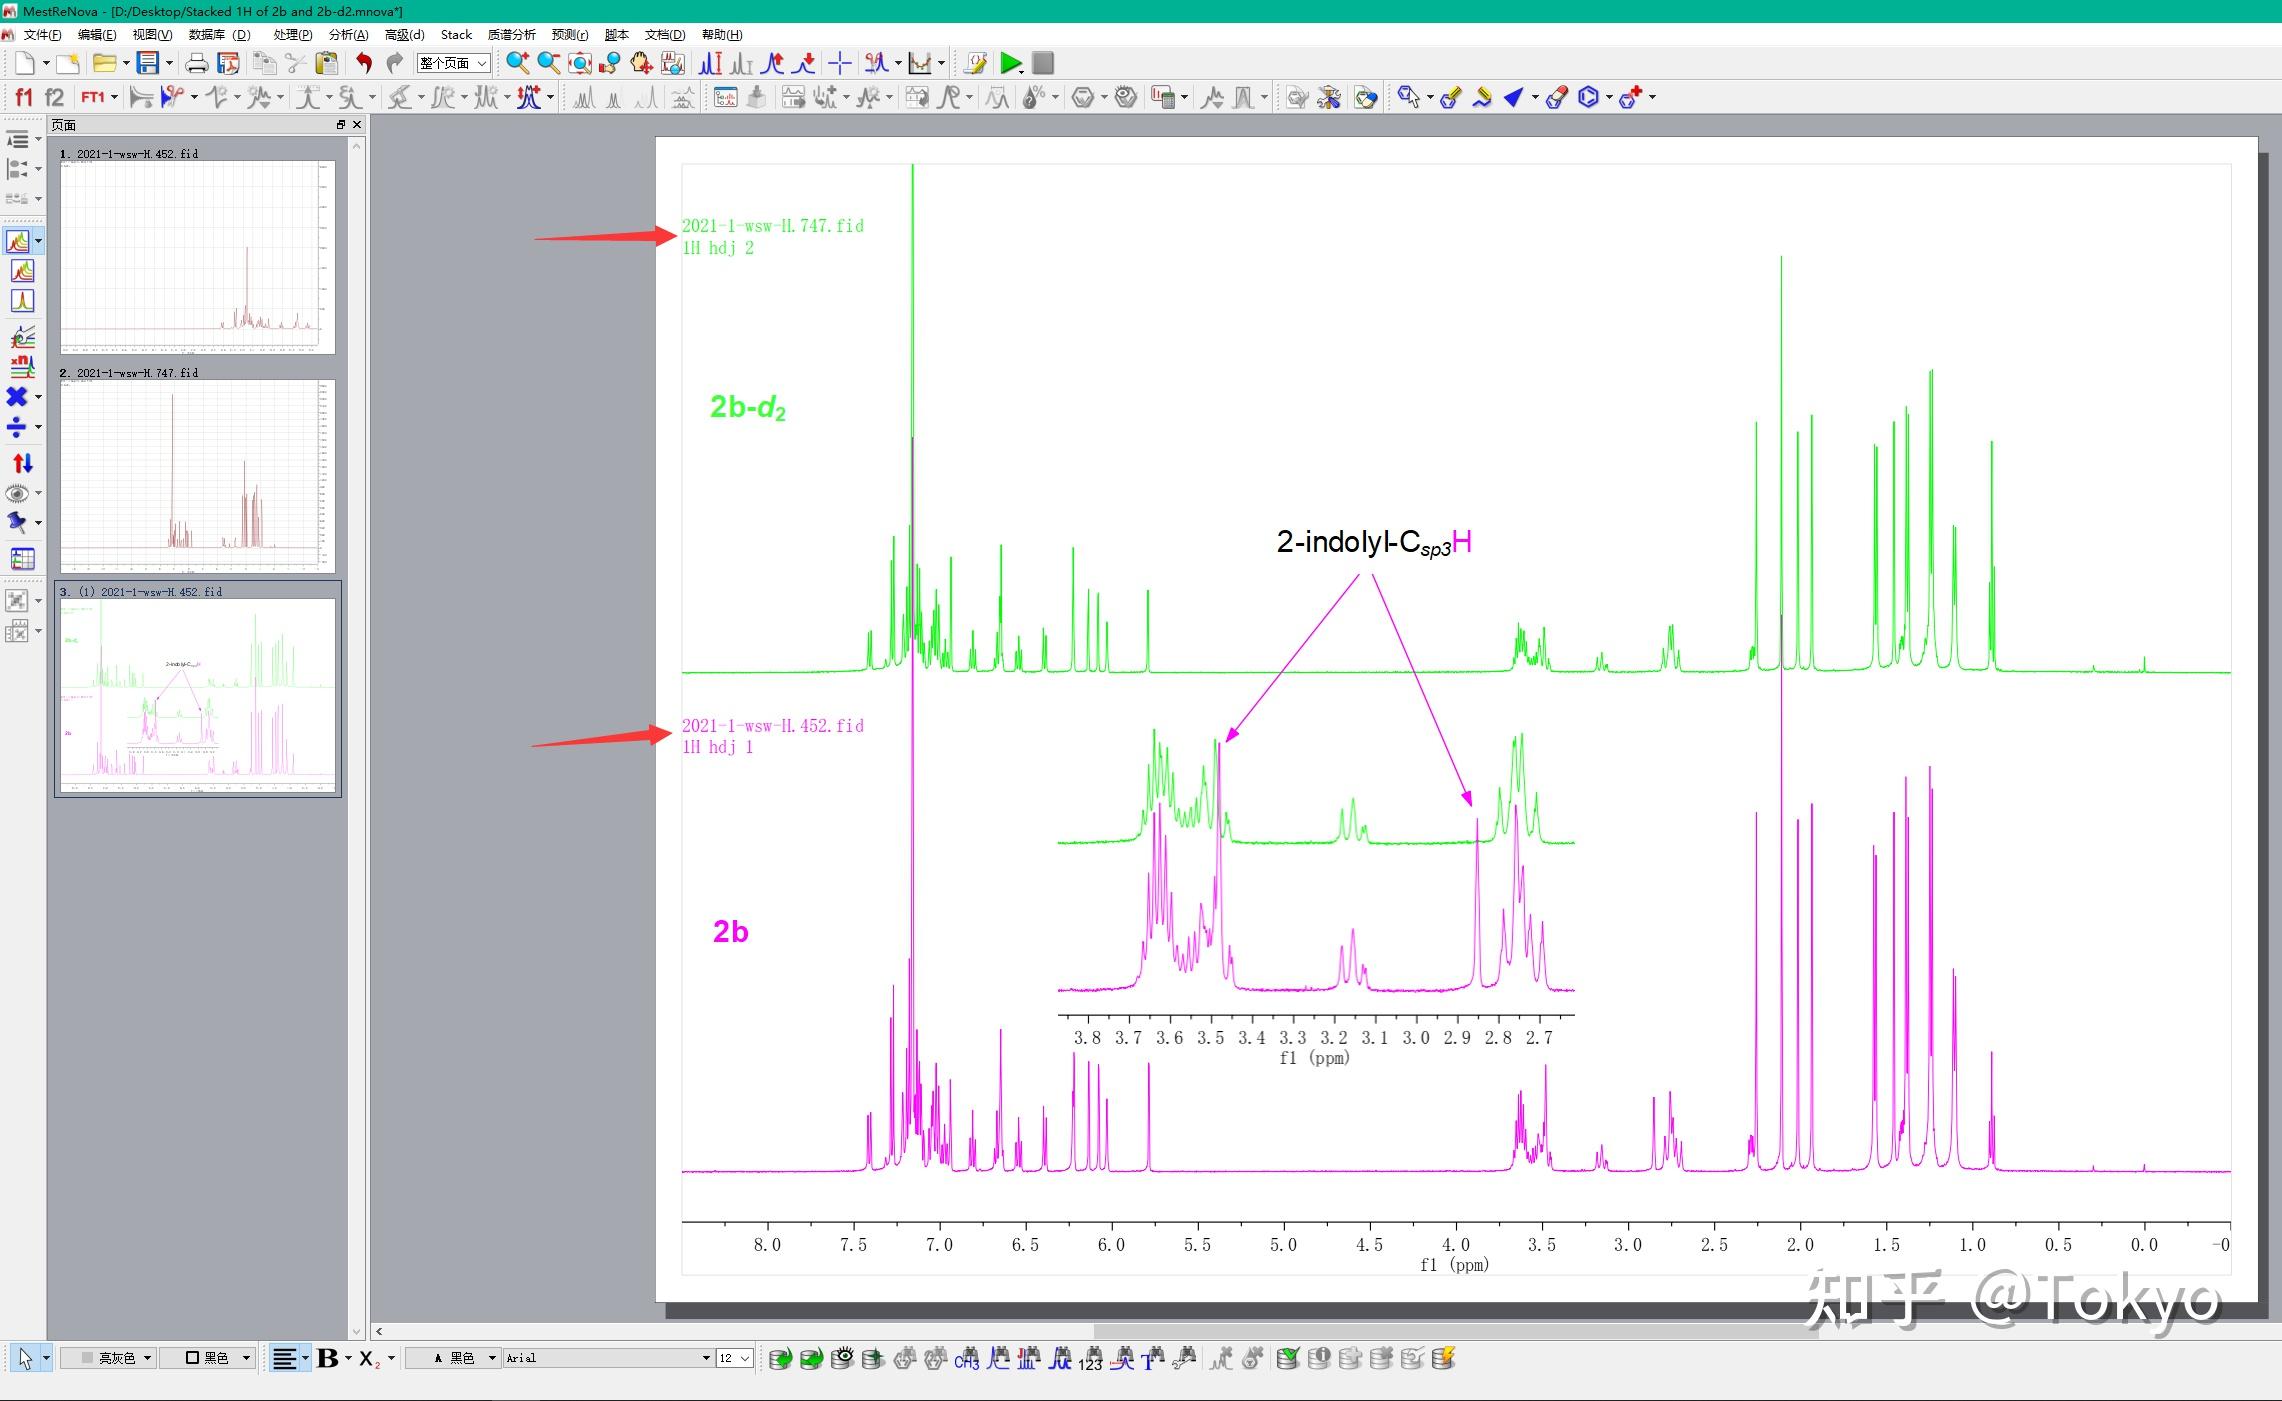The width and height of the screenshot is (2282, 1401).
Task: Expand the Arial font family dropdown
Action: [x=705, y=1358]
